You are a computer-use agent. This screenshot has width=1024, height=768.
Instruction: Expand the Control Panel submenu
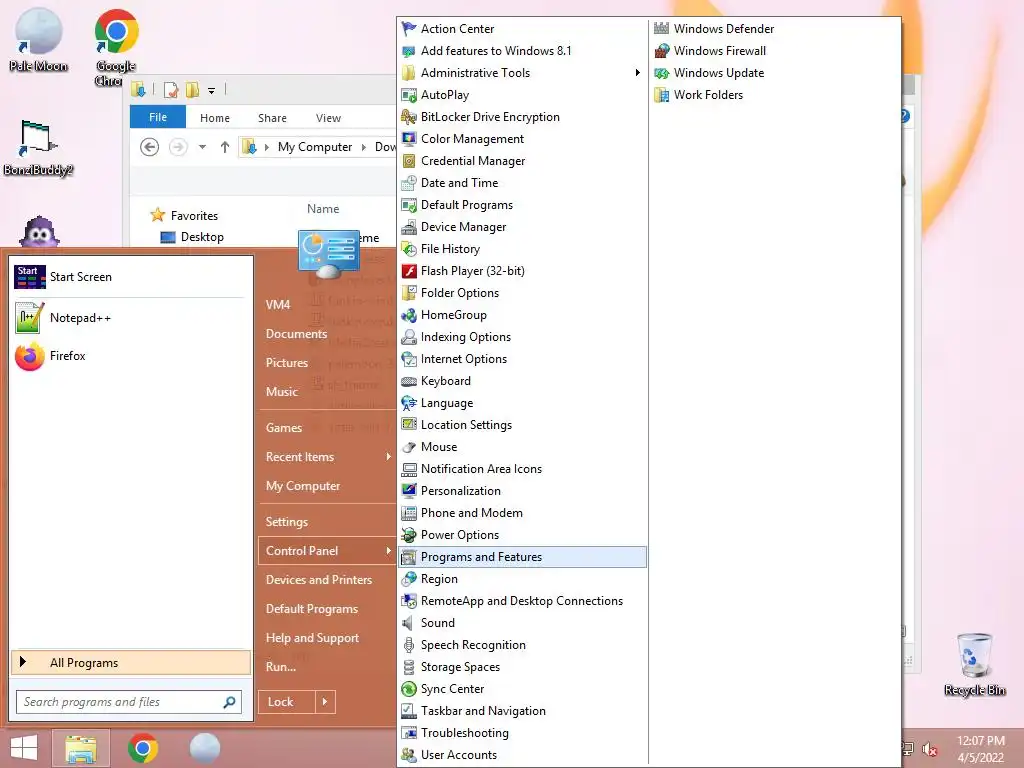click(388, 551)
